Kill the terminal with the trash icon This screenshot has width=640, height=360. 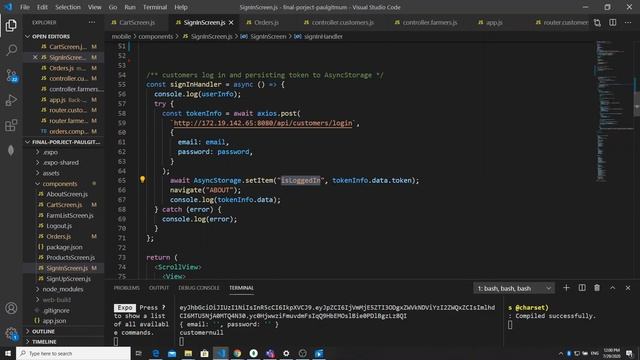point(597,288)
